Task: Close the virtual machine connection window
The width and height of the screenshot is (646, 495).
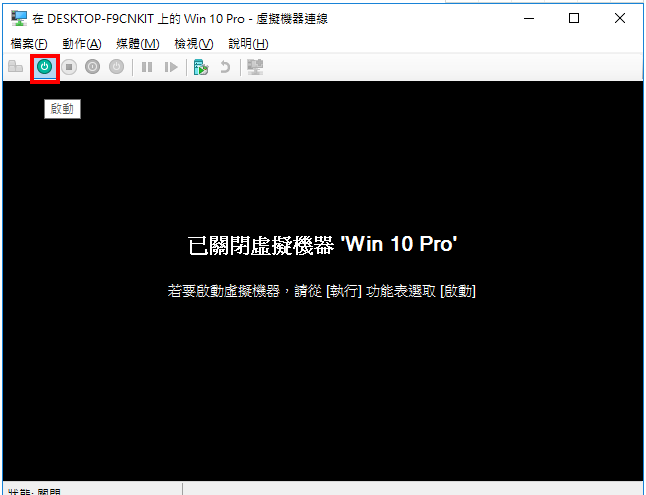Action: click(620, 19)
